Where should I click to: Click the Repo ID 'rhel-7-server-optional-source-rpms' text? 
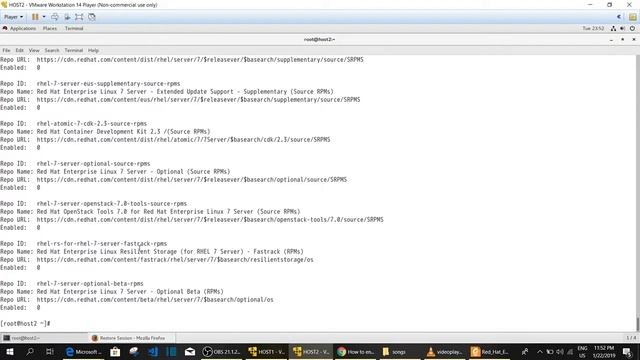pyautogui.click(x=93, y=163)
